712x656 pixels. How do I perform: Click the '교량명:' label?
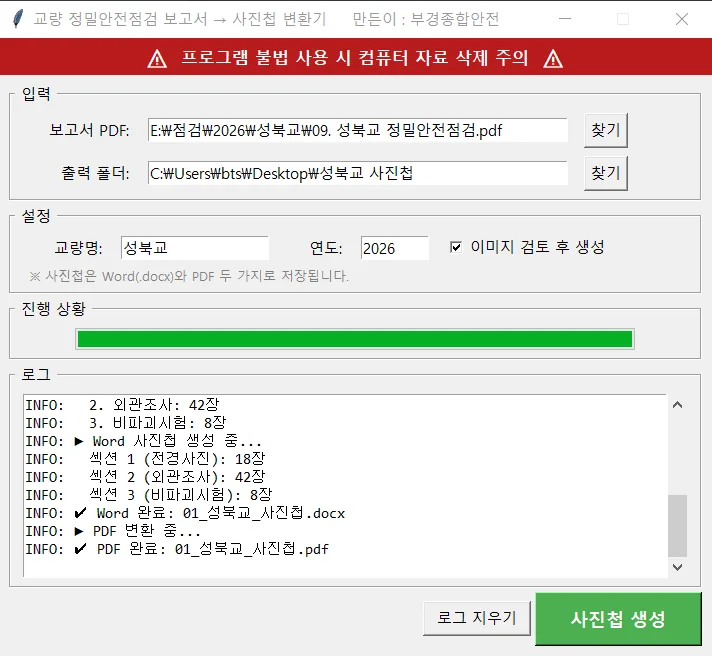79,248
